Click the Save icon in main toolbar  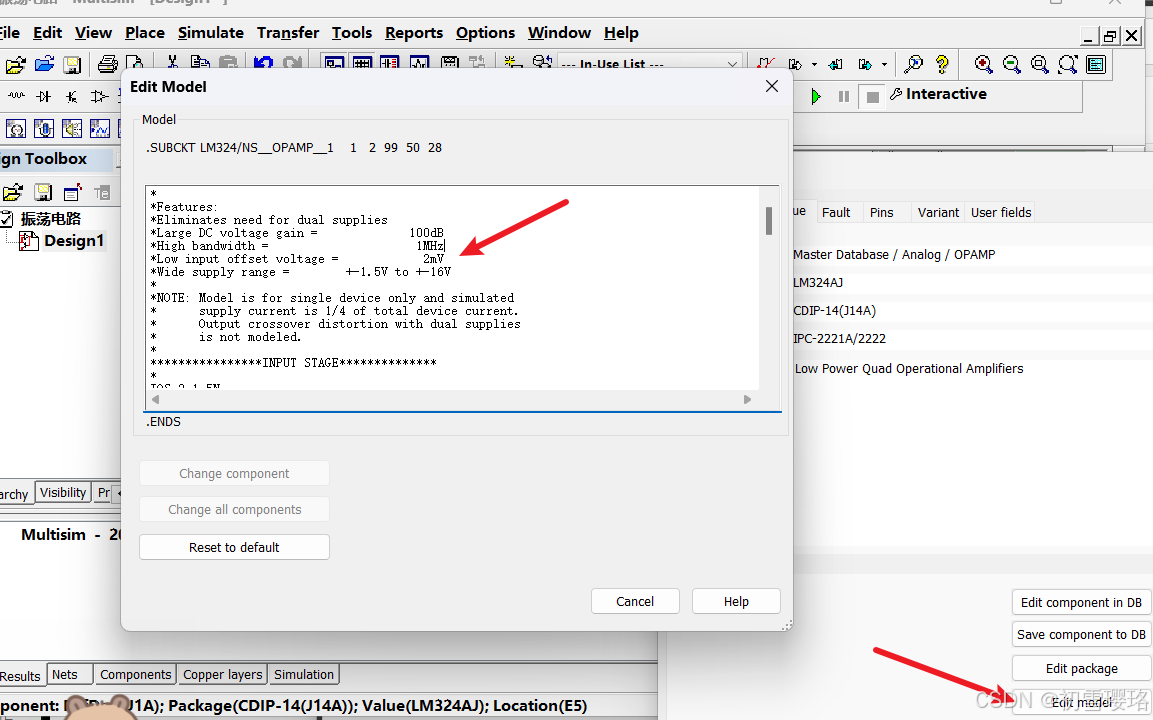[72, 65]
